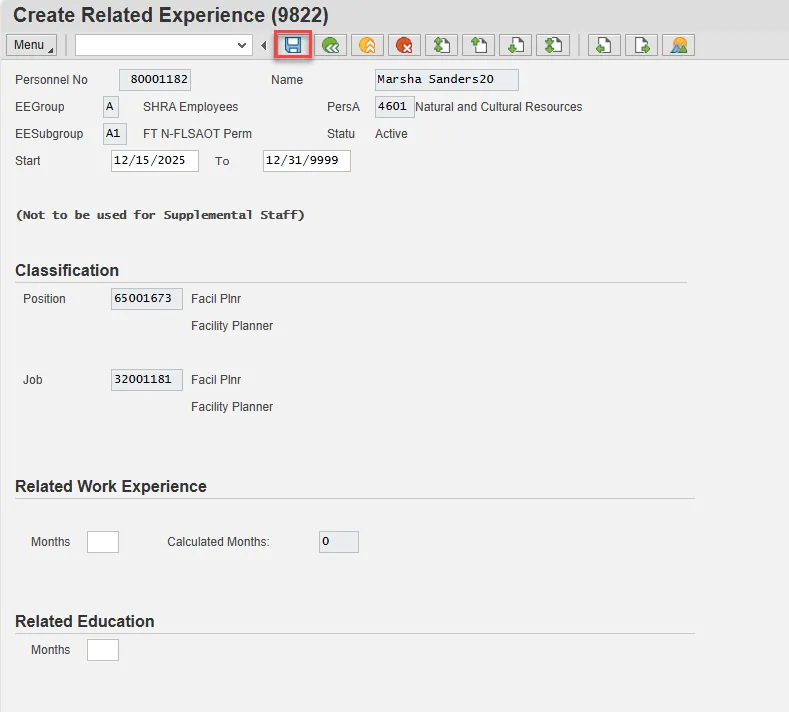789x712 pixels.
Task: Click the green Back arrow icon
Action: point(331,45)
